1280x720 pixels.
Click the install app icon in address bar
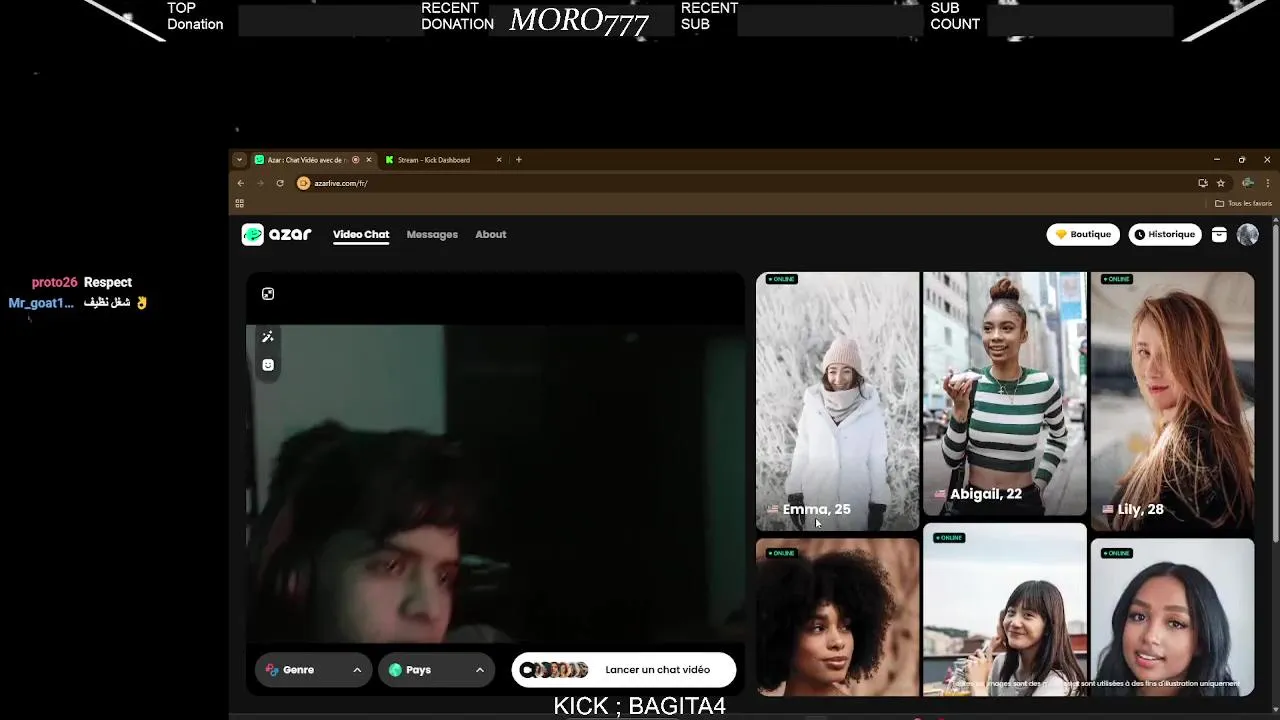pyautogui.click(x=1203, y=183)
